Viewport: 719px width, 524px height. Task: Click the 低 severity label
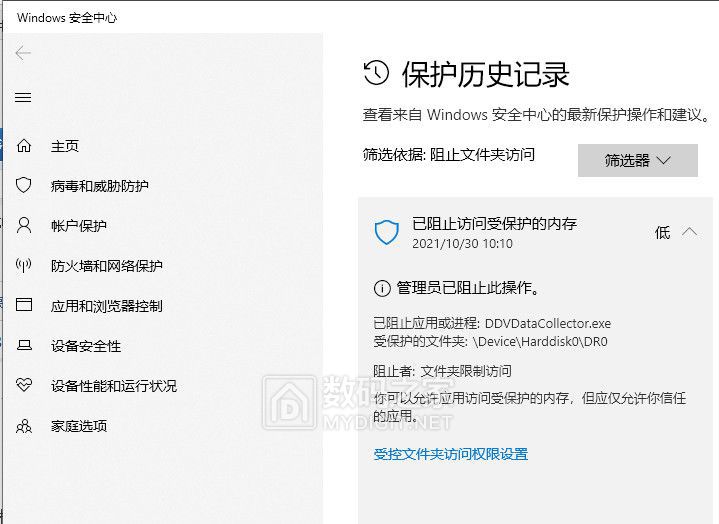pos(662,232)
